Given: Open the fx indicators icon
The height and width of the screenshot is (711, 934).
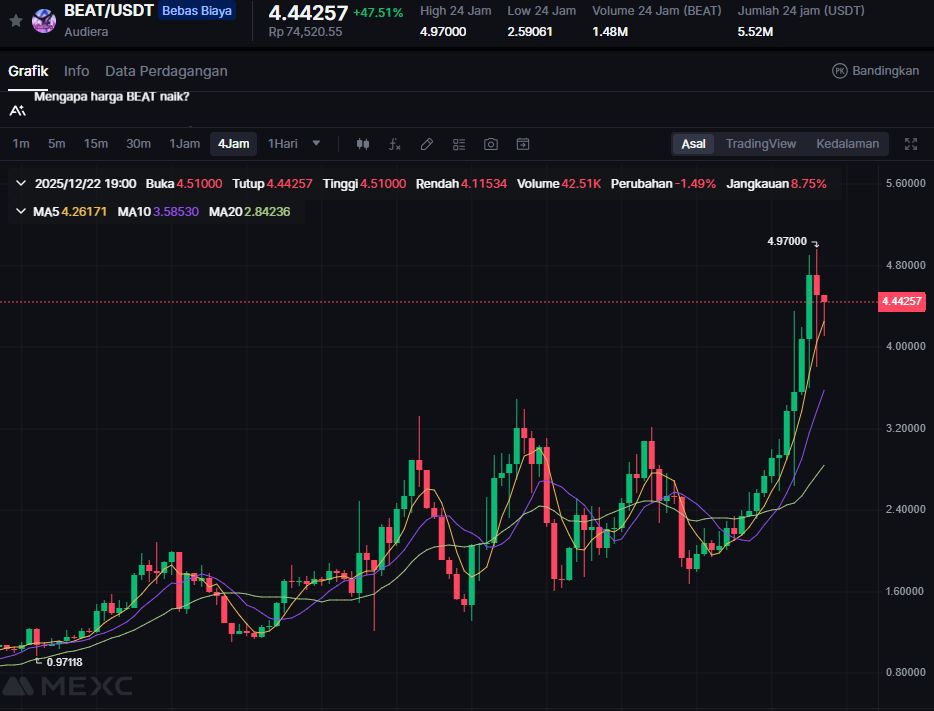Looking at the screenshot, I should tap(395, 144).
